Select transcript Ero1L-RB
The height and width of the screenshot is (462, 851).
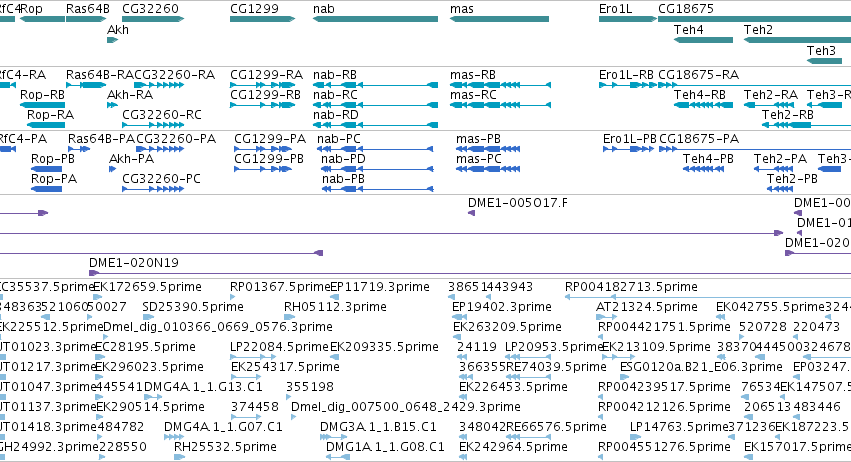628,85
